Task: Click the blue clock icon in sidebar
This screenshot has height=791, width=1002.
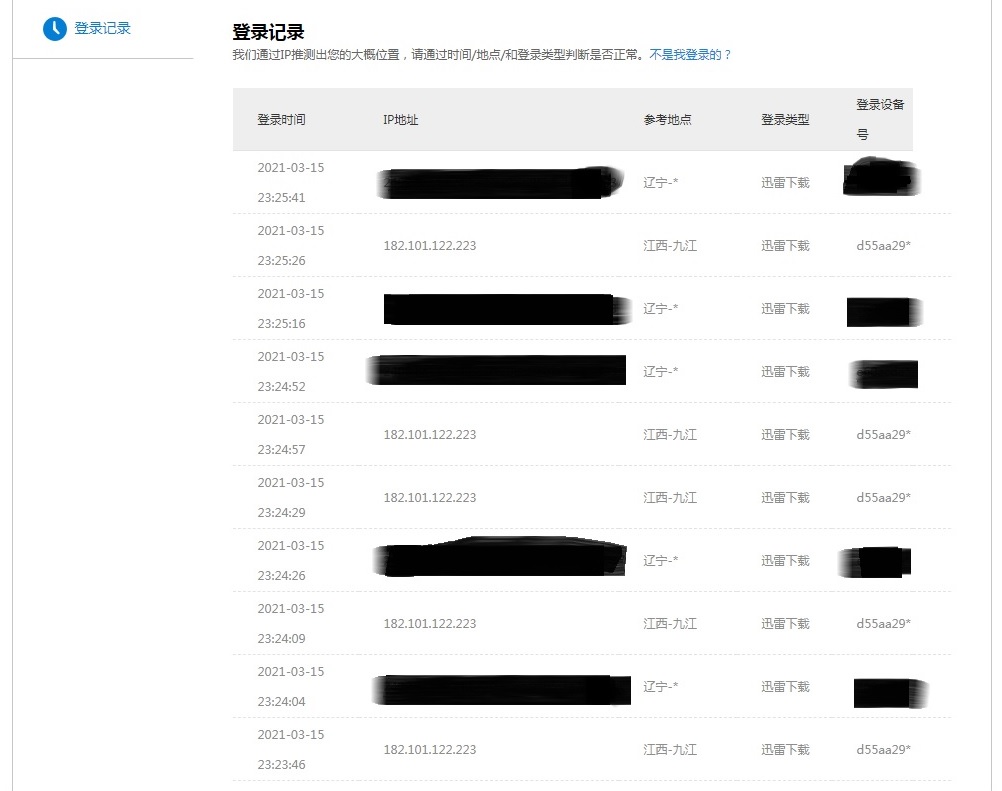Action: coord(54,27)
